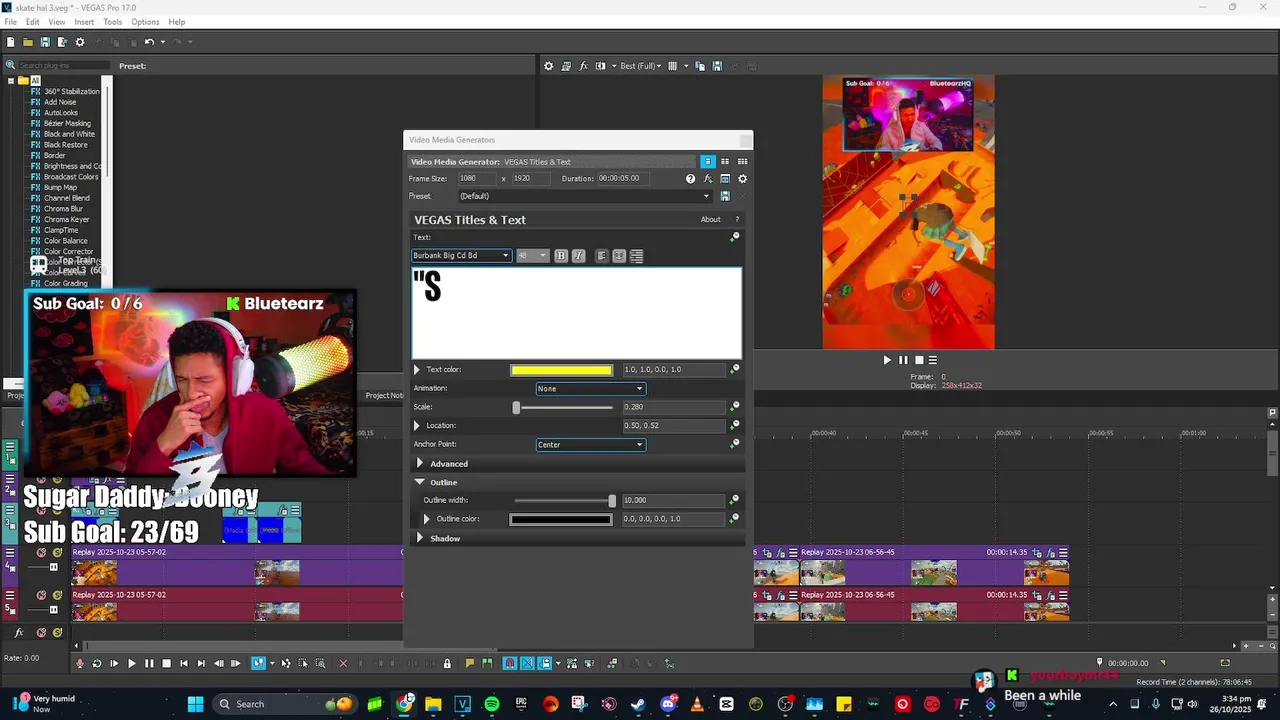This screenshot has height=720, width=1280.
Task: Open the generator Preset (Default) dropdown
Action: click(585, 196)
